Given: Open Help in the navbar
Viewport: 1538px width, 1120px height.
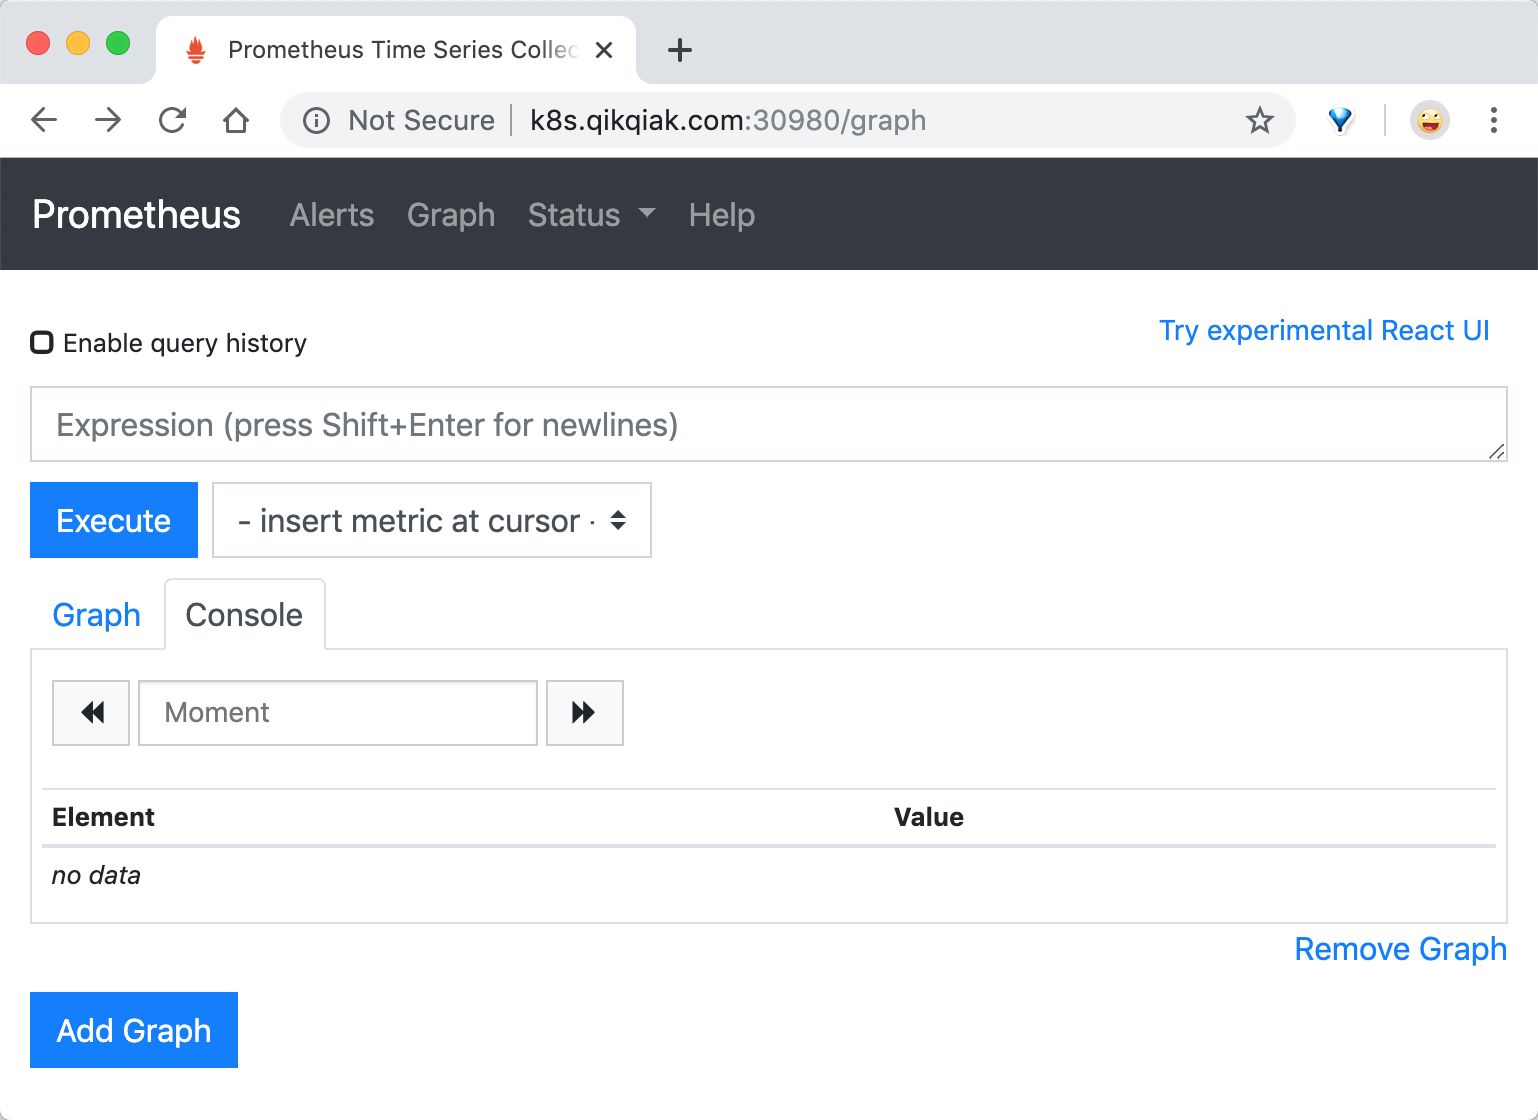Looking at the screenshot, I should (x=722, y=215).
